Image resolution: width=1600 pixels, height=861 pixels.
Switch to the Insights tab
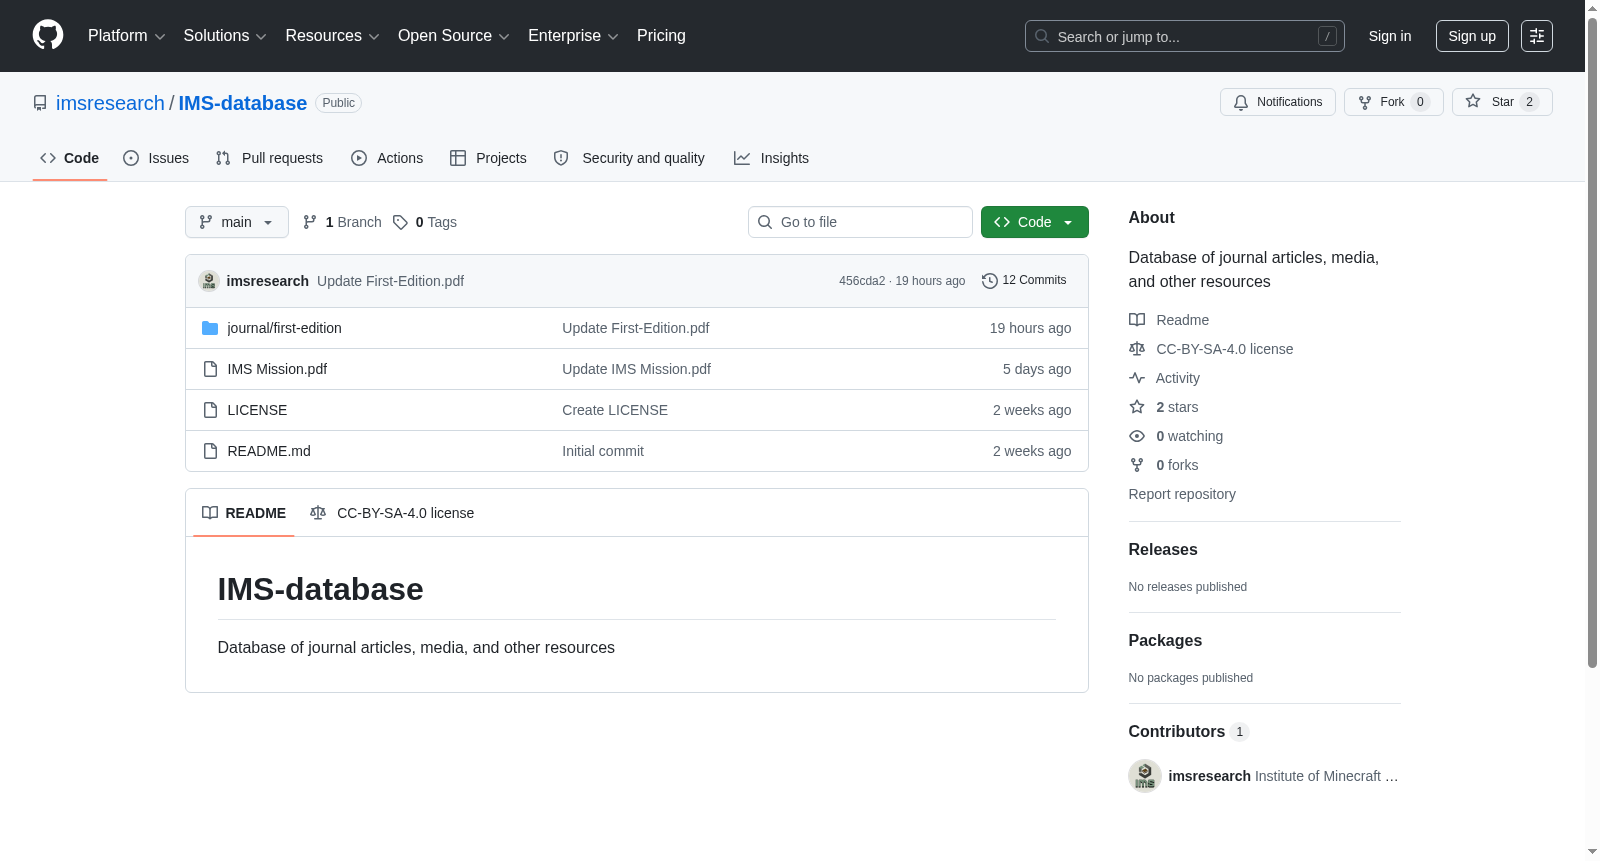coord(771,158)
